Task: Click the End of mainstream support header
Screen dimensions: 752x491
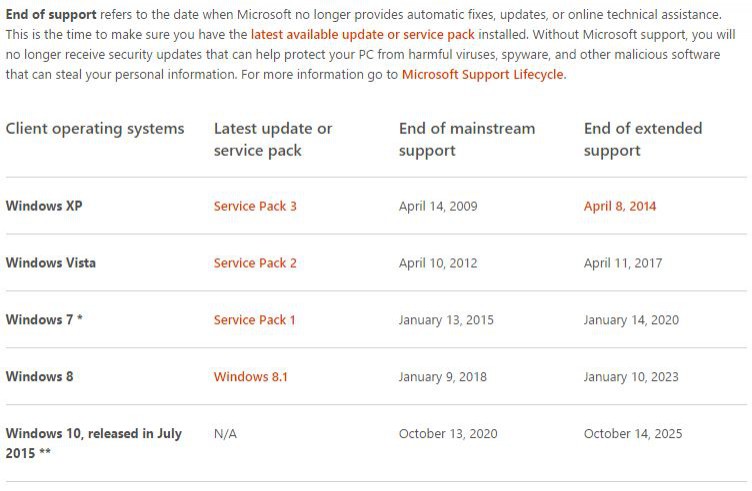Action: click(466, 139)
